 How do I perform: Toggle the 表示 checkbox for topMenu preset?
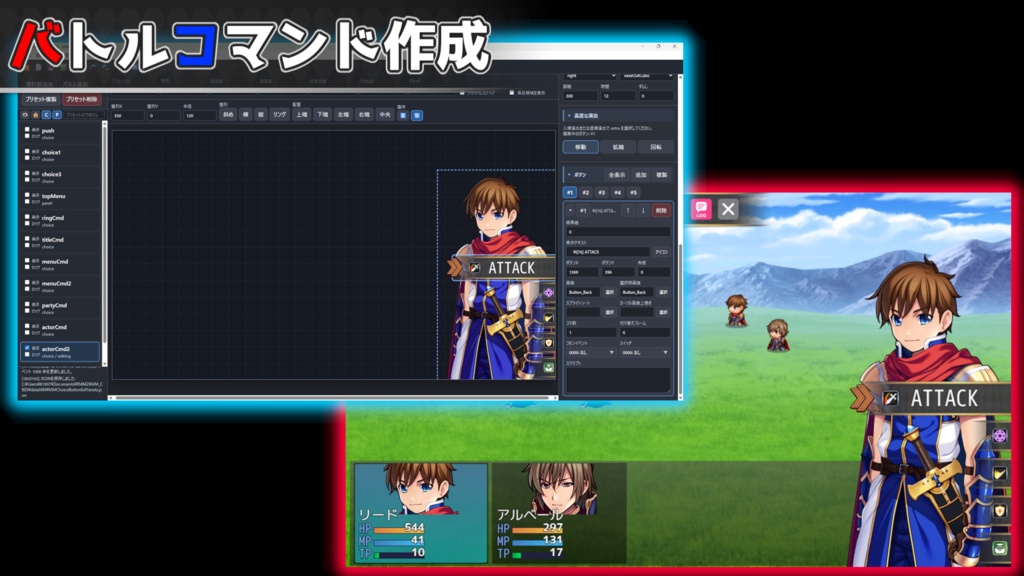click(x=27, y=195)
